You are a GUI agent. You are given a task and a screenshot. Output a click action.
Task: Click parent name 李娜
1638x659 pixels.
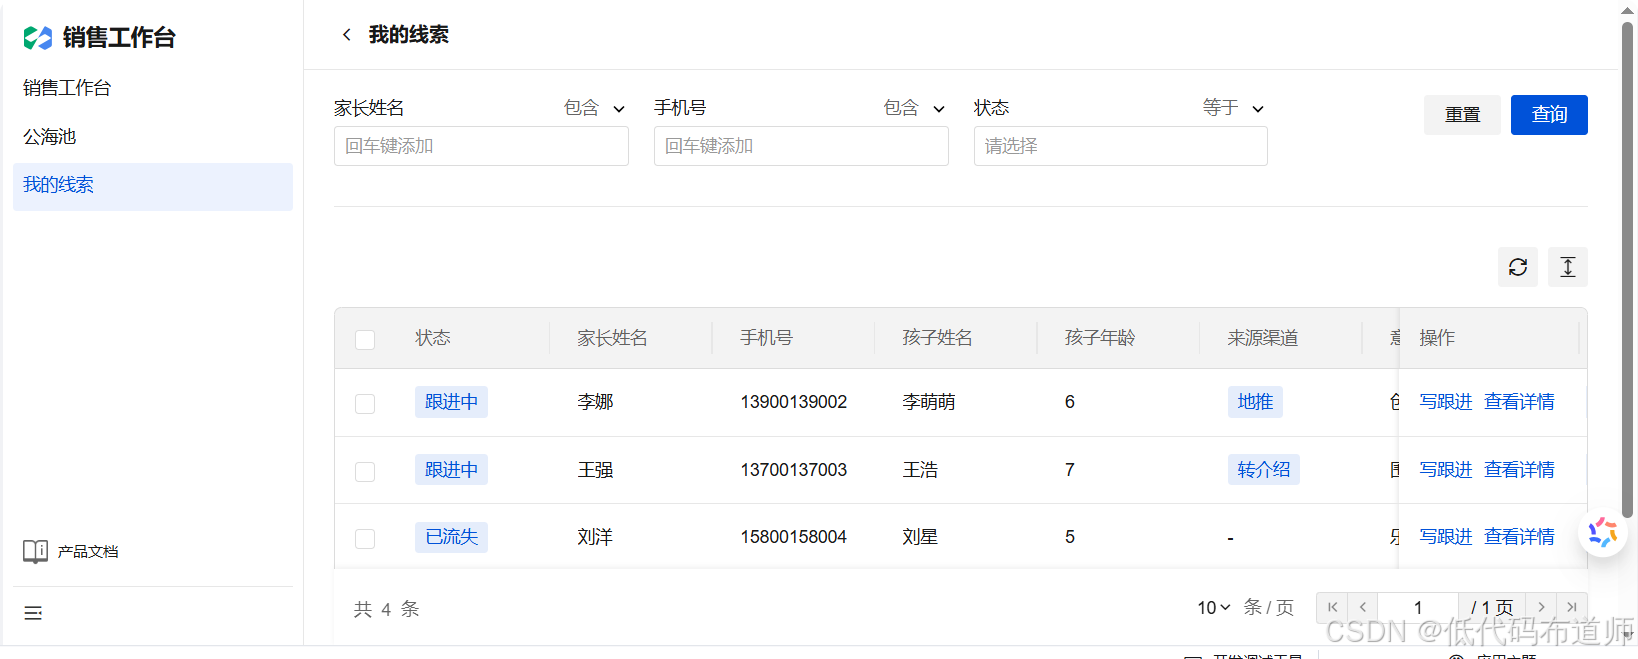pyautogui.click(x=595, y=402)
